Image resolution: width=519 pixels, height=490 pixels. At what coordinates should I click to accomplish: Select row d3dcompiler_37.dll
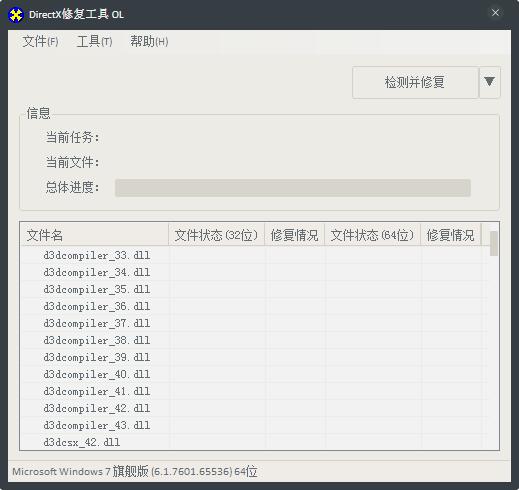(254, 323)
